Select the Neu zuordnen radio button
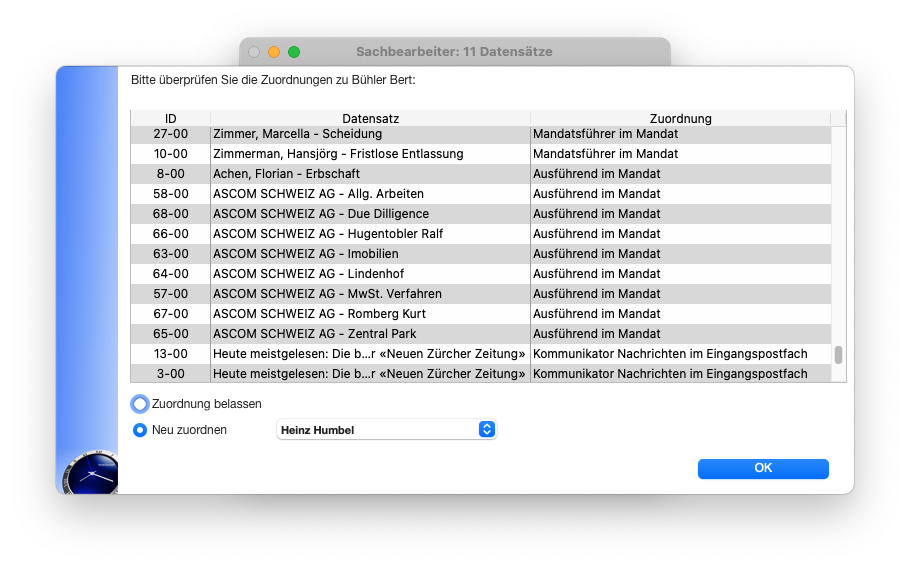Screen dimensions: 910x568 pos(140,430)
